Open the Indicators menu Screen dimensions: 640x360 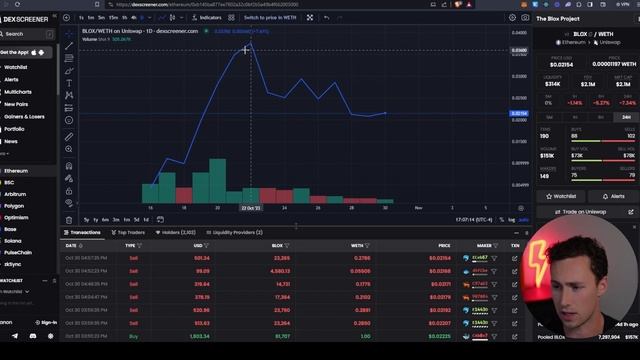207,18
